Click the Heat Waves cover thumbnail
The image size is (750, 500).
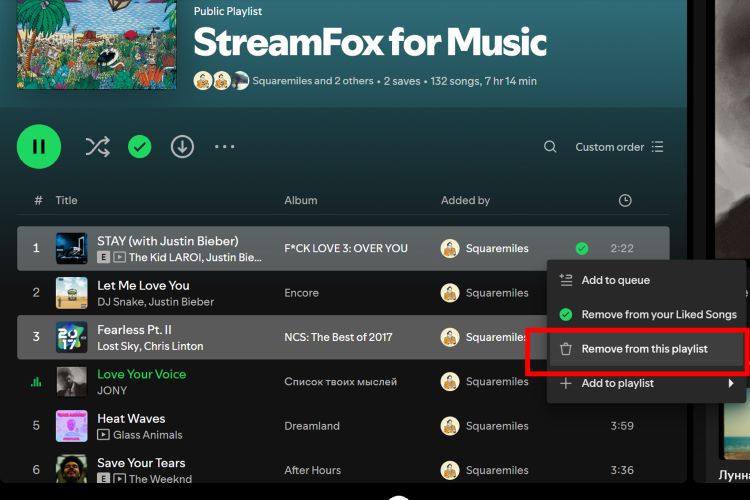(72, 426)
